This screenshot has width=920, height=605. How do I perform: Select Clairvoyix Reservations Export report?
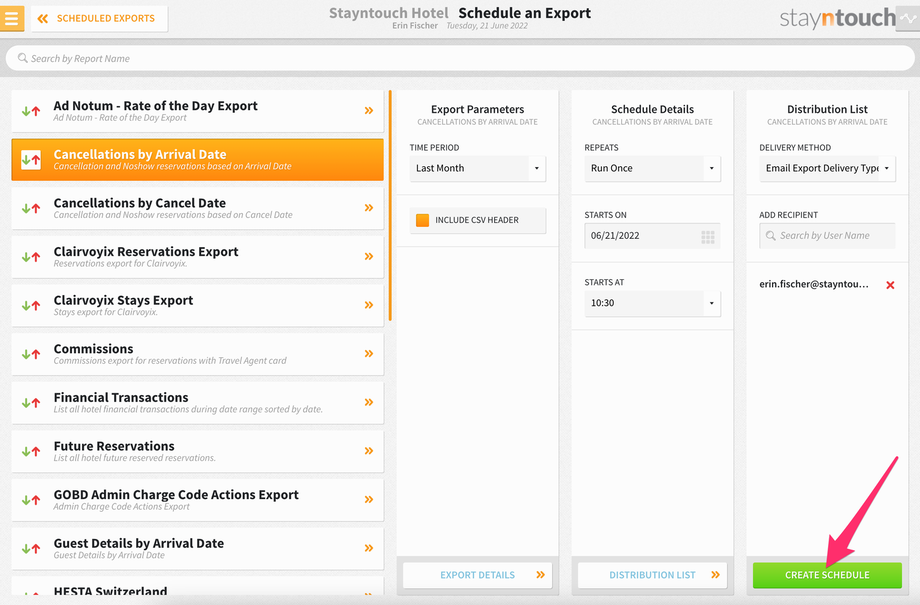click(x=197, y=257)
